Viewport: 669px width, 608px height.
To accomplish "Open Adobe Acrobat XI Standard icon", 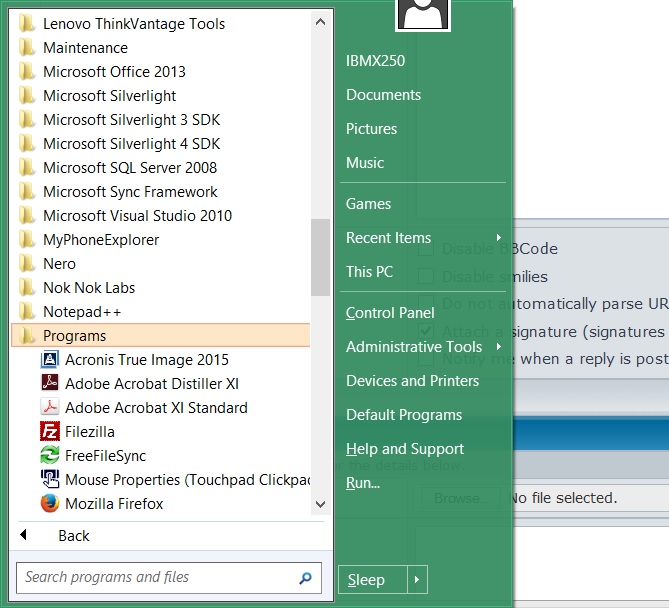I will click(x=50, y=408).
